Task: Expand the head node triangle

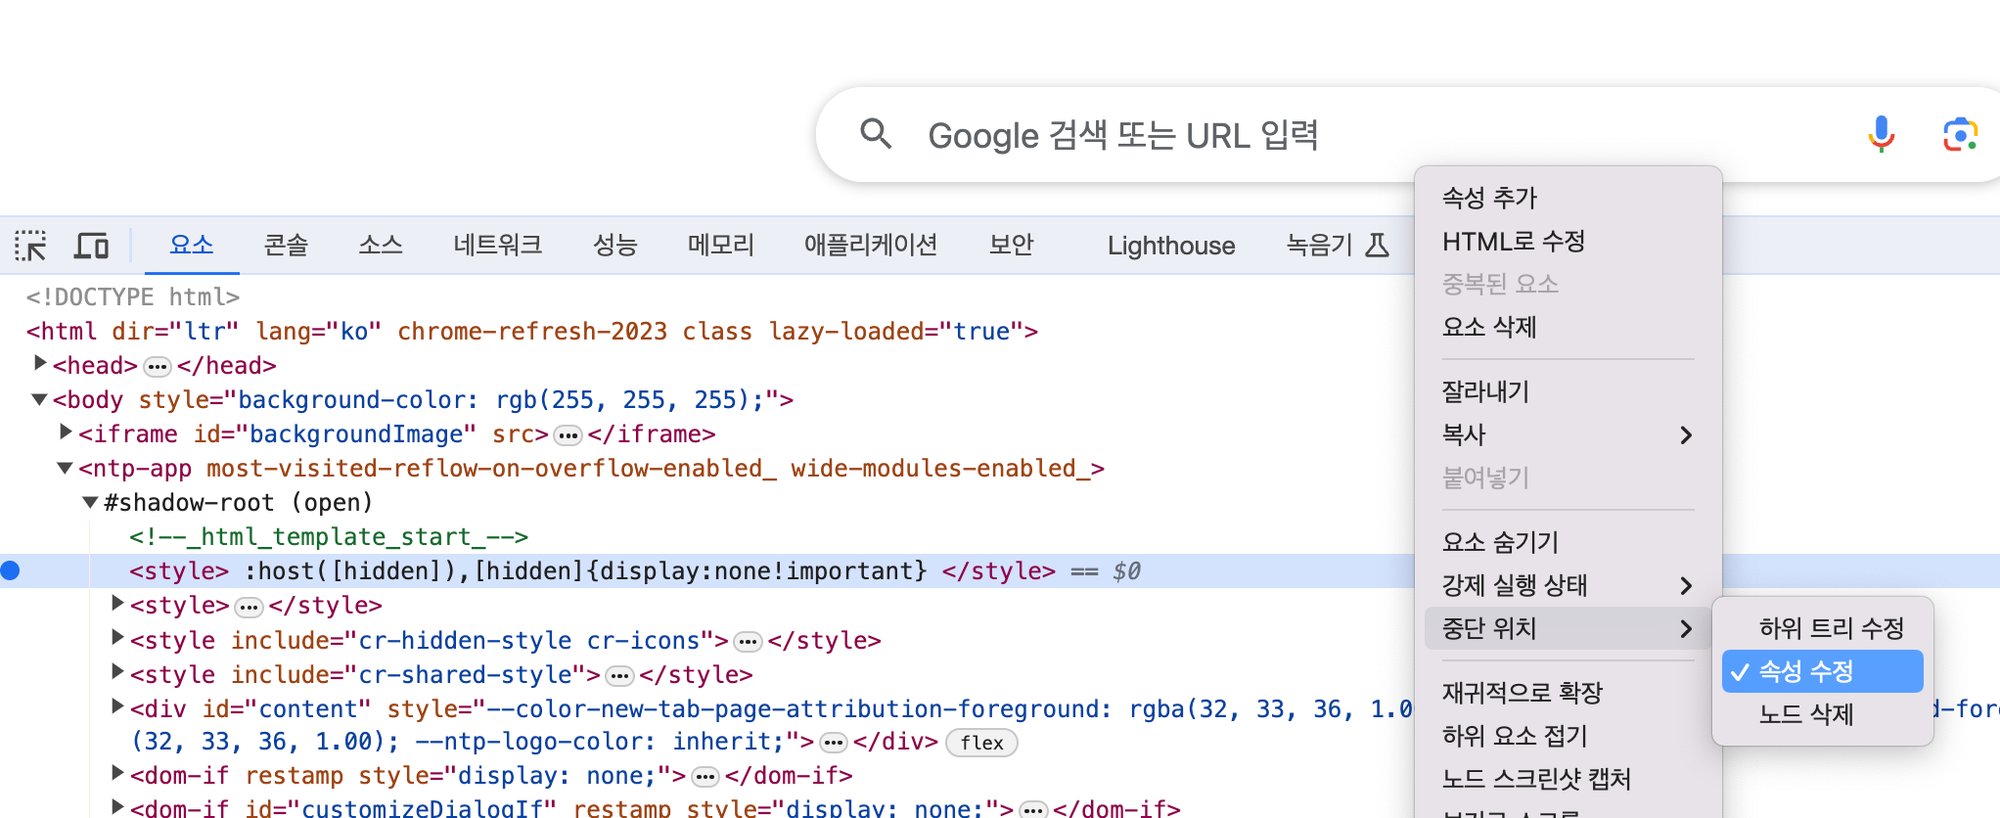Action: (40, 363)
